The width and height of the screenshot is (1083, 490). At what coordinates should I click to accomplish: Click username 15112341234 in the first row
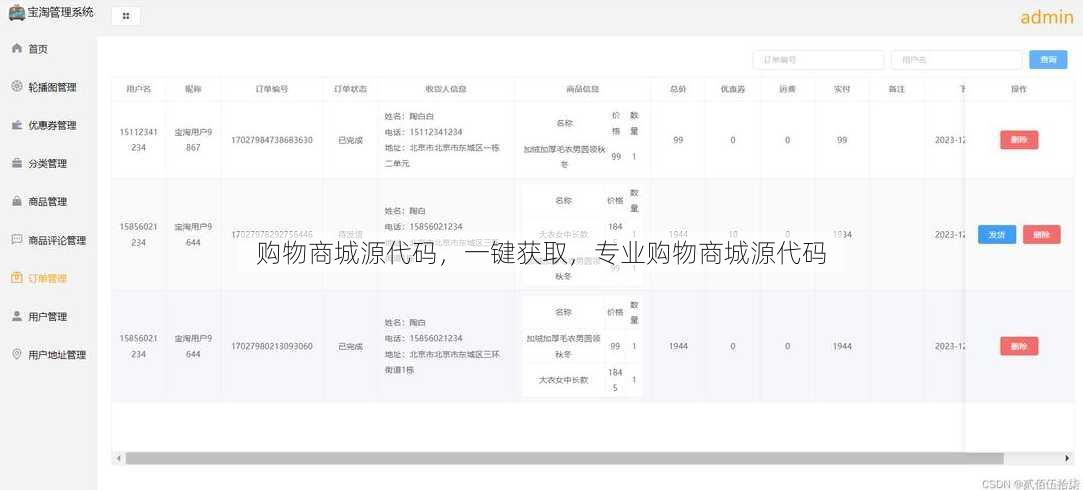point(138,140)
